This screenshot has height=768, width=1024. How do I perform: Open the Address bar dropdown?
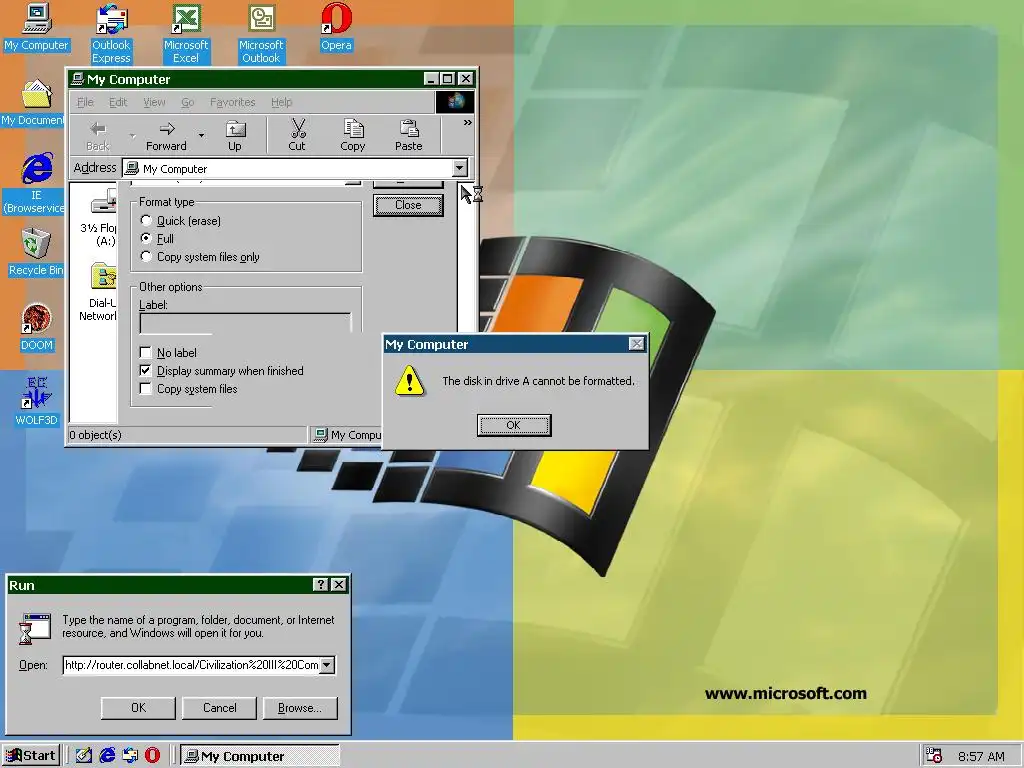point(460,168)
